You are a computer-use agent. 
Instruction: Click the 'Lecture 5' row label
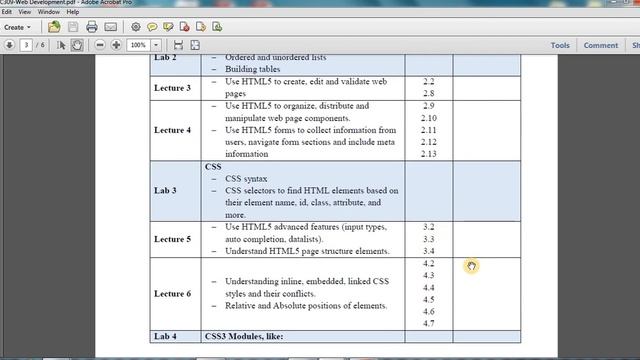172,239
